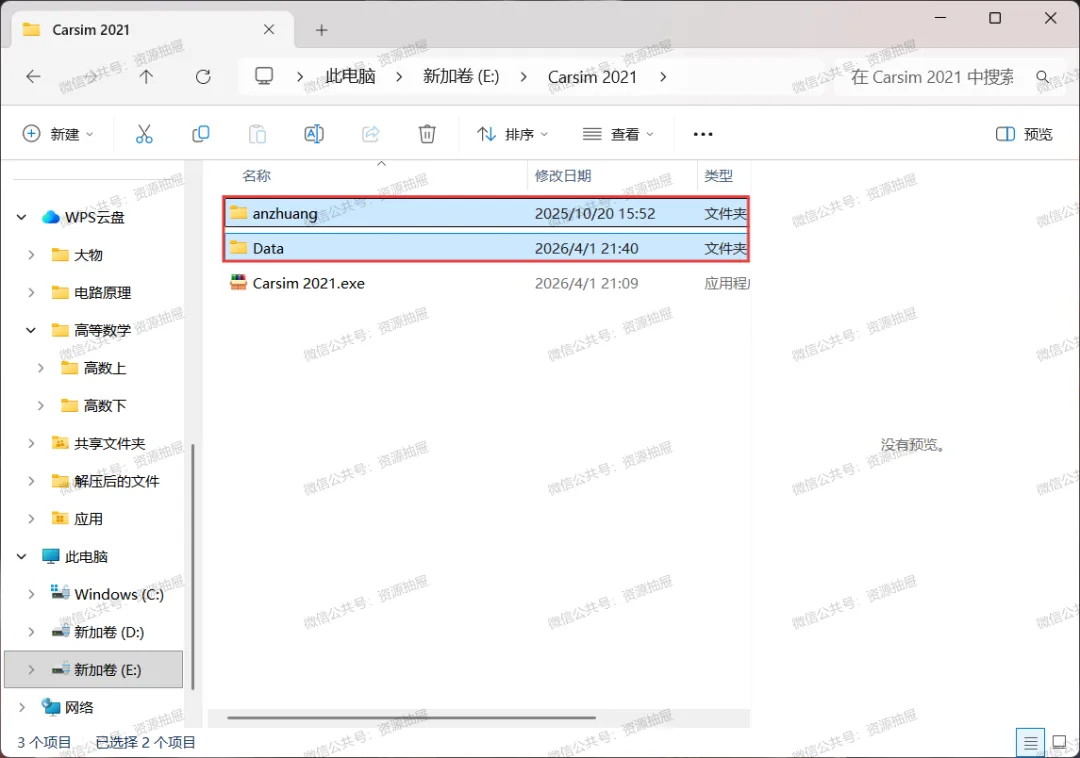Viewport: 1080px width, 758px height.
Task: Click the navigation pane vertical scrollbar
Action: [192, 566]
